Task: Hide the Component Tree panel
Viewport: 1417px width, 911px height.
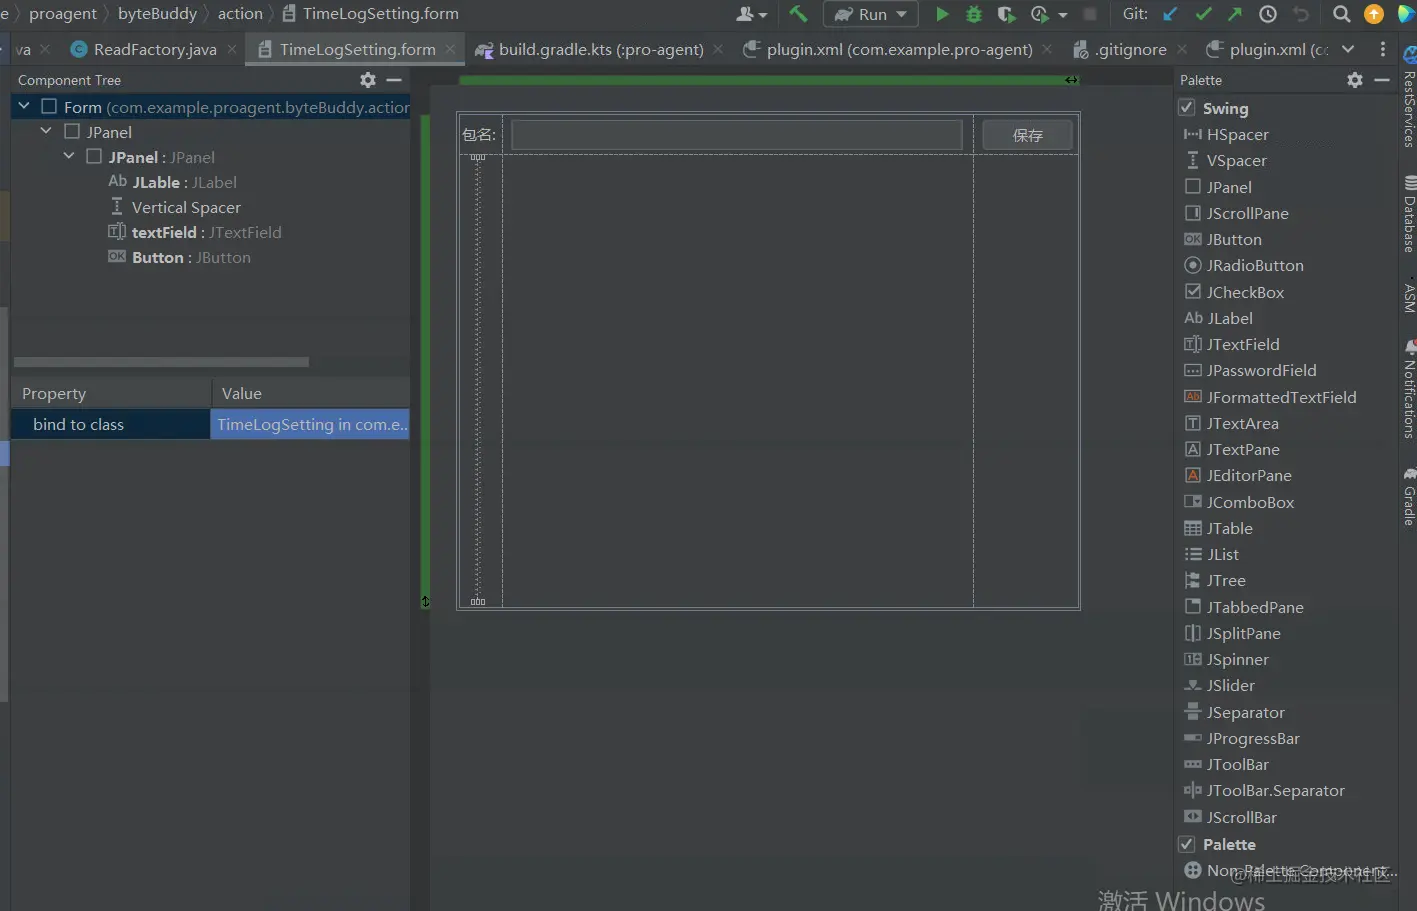Action: tap(394, 80)
